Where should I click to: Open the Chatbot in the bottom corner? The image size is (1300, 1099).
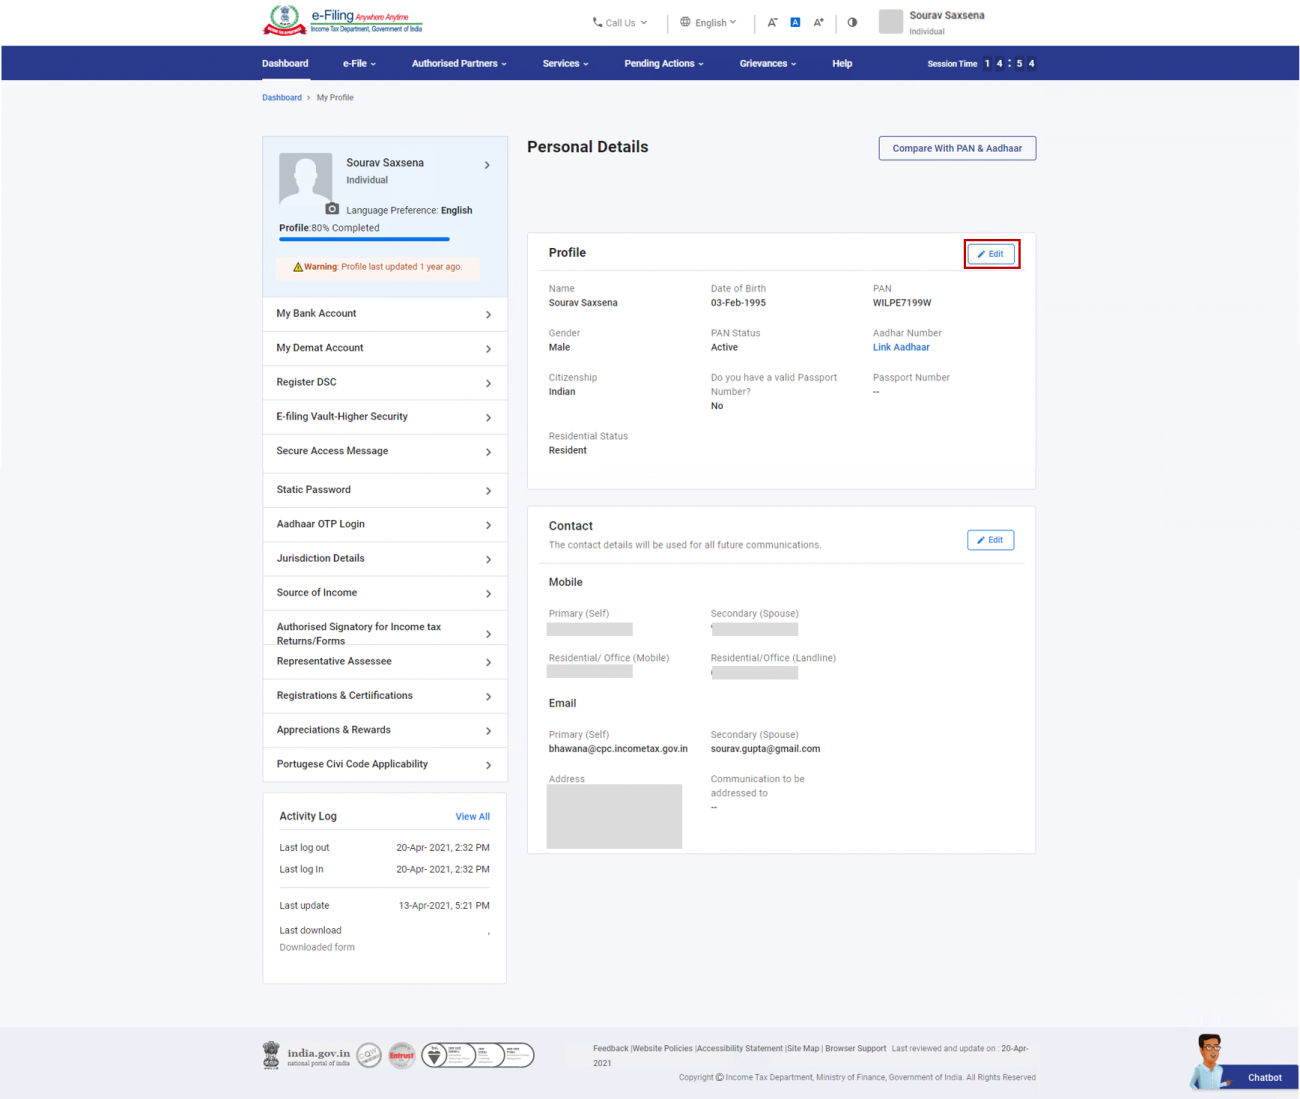[1263, 1077]
